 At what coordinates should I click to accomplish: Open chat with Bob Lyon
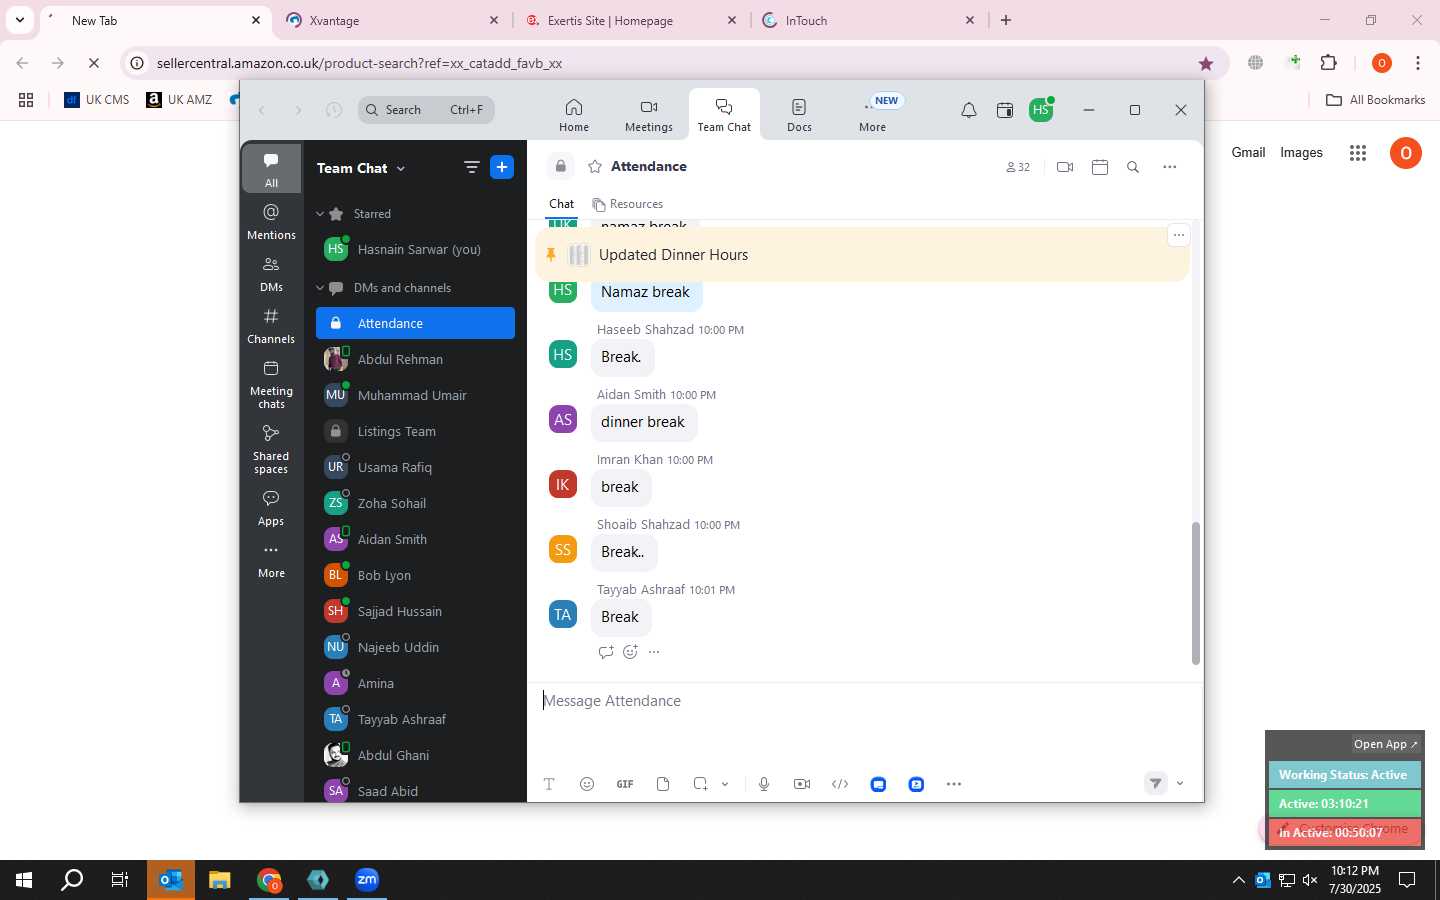tap(415, 576)
